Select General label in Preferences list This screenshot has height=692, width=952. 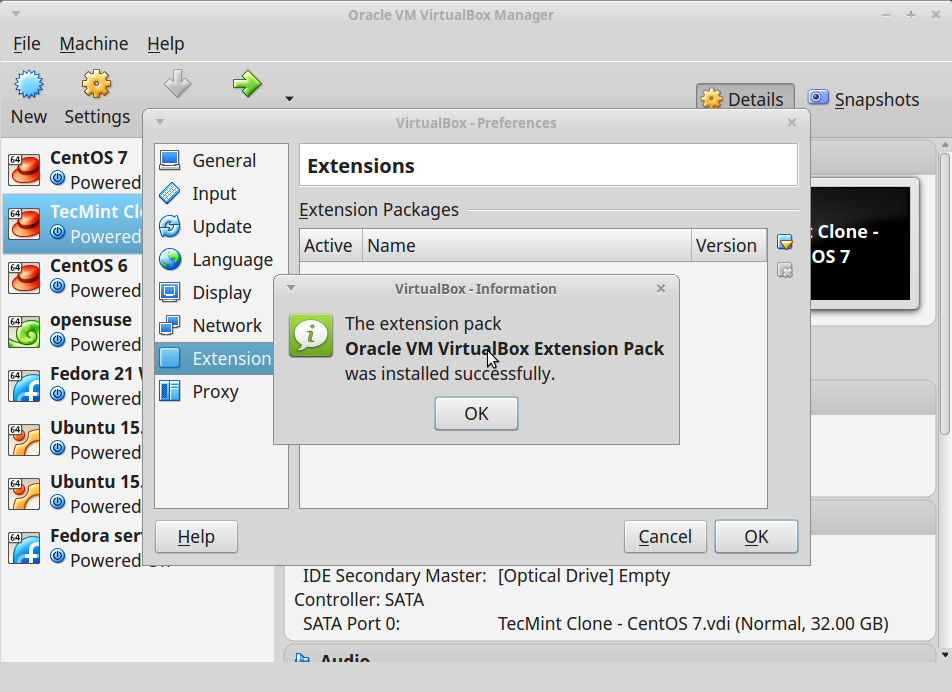pos(224,160)
